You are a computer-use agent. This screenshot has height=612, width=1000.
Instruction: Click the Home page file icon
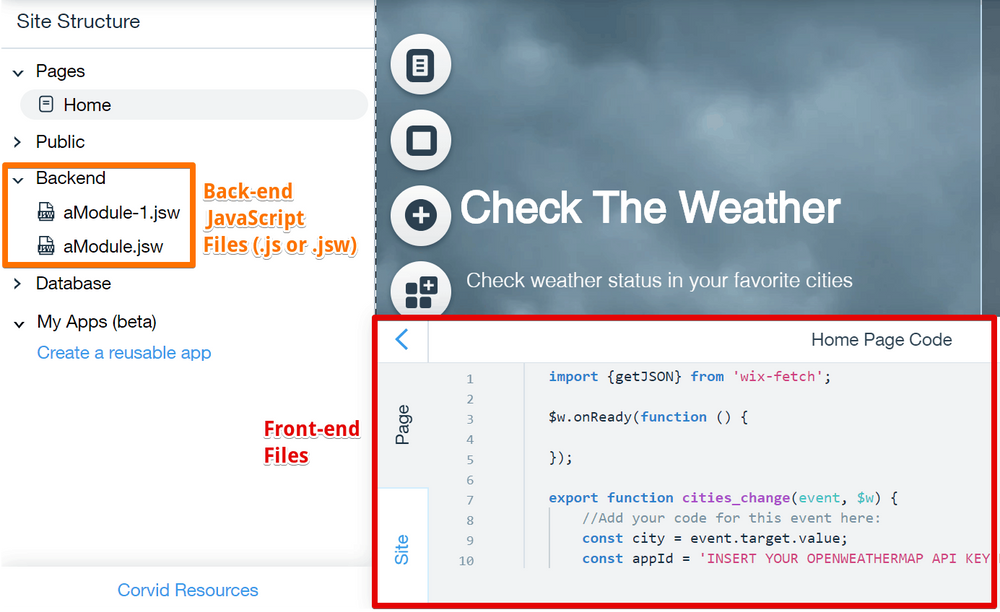tap(46, 104)
